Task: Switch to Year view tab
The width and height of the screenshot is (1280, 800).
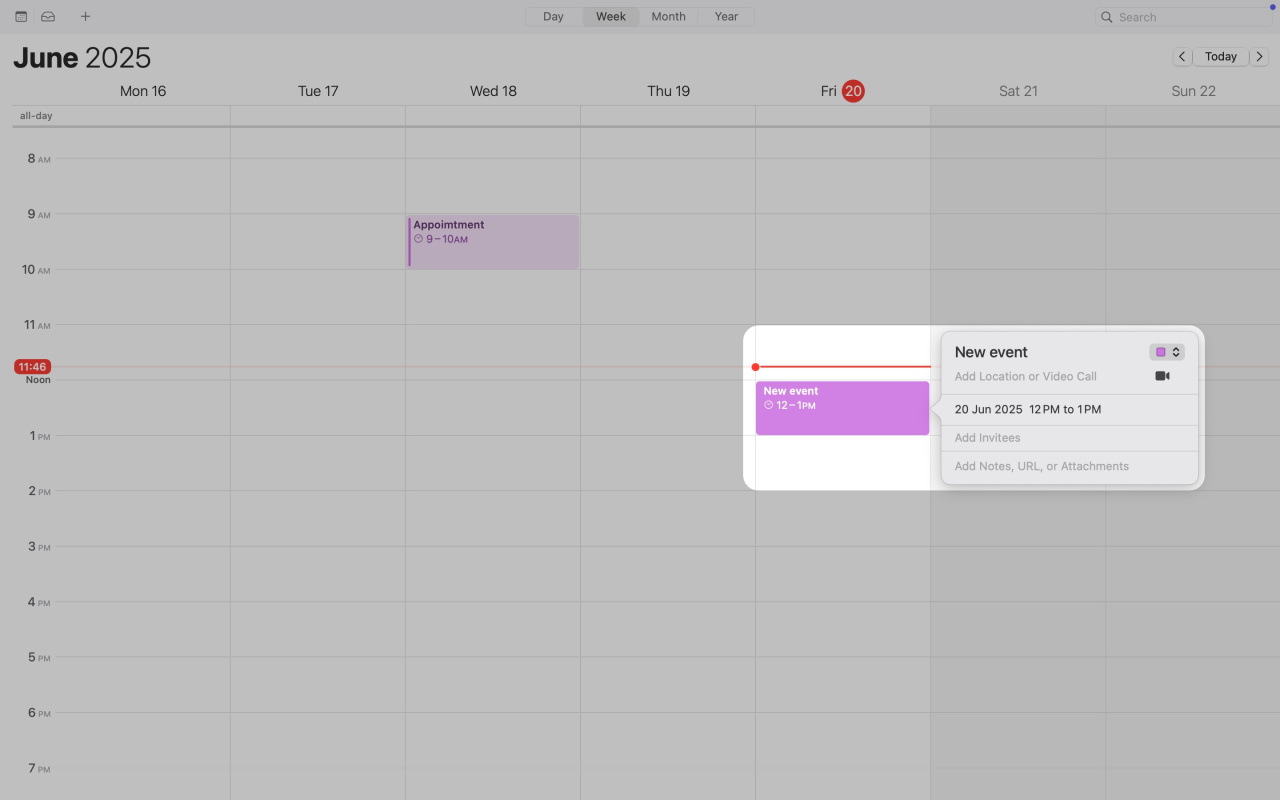Action: (726, 17)
